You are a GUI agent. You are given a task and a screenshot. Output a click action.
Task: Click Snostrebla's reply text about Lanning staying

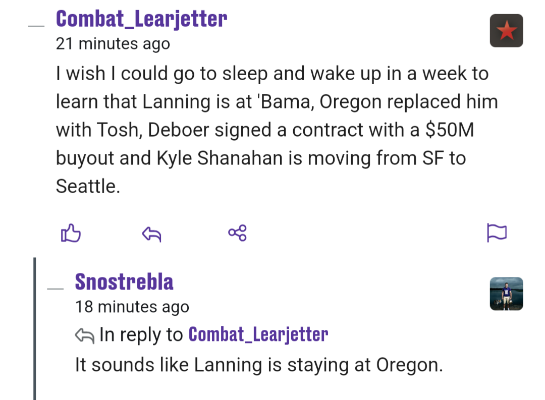pos(259,365)
